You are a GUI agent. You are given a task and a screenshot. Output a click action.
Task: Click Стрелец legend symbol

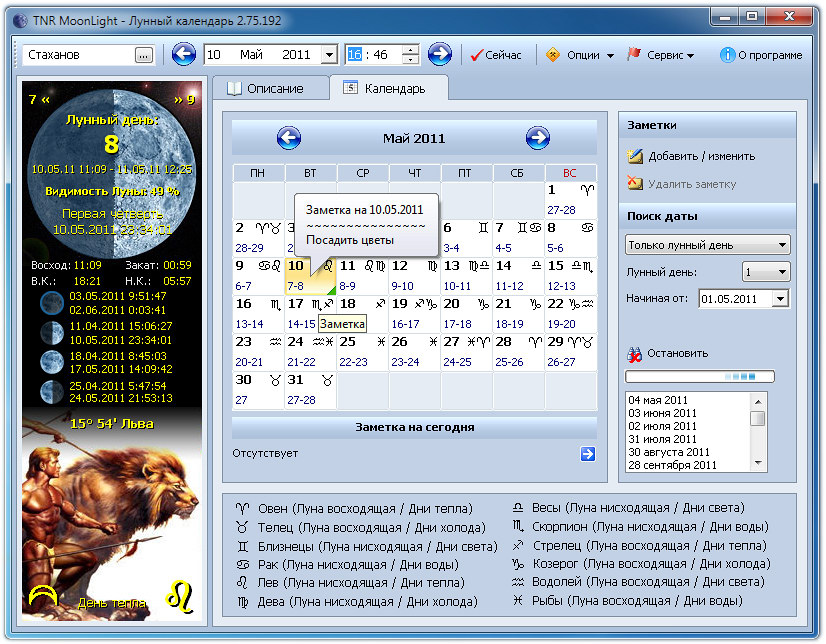point(518,546)
